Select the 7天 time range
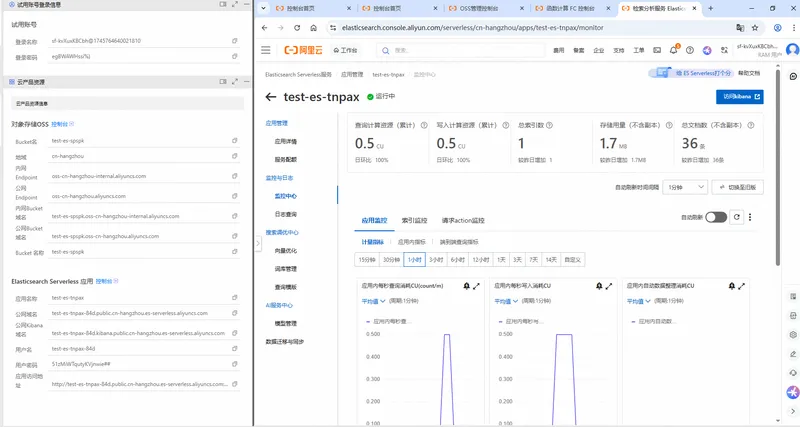Screen dimensions: 800x427 (x=534, y=260)
